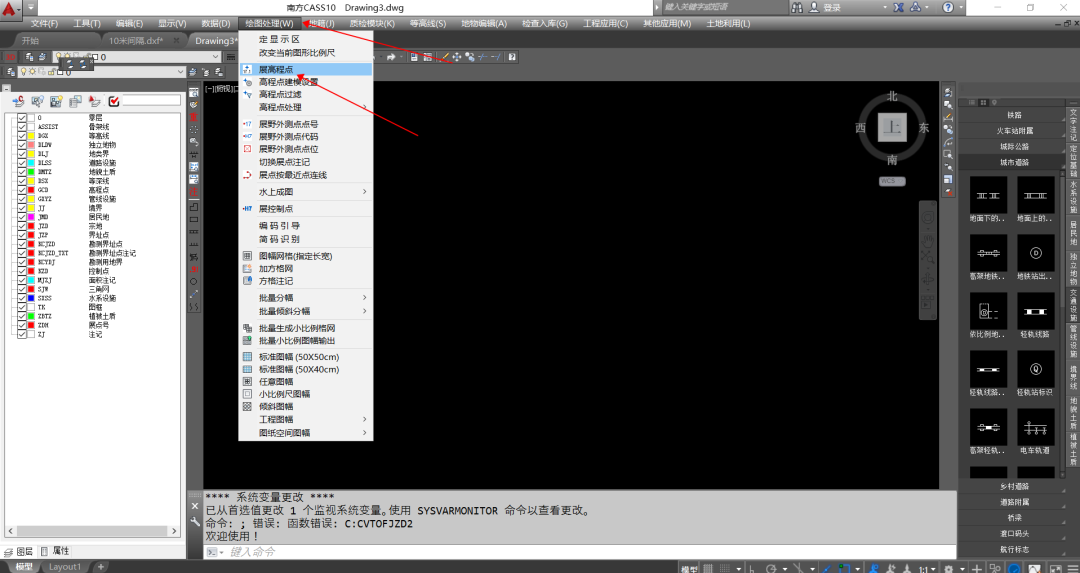Click the check-all icon in layer panel toolbar
Image resolution: width=1080 pixels, height=573 pixels.
(x=114, y=101)
